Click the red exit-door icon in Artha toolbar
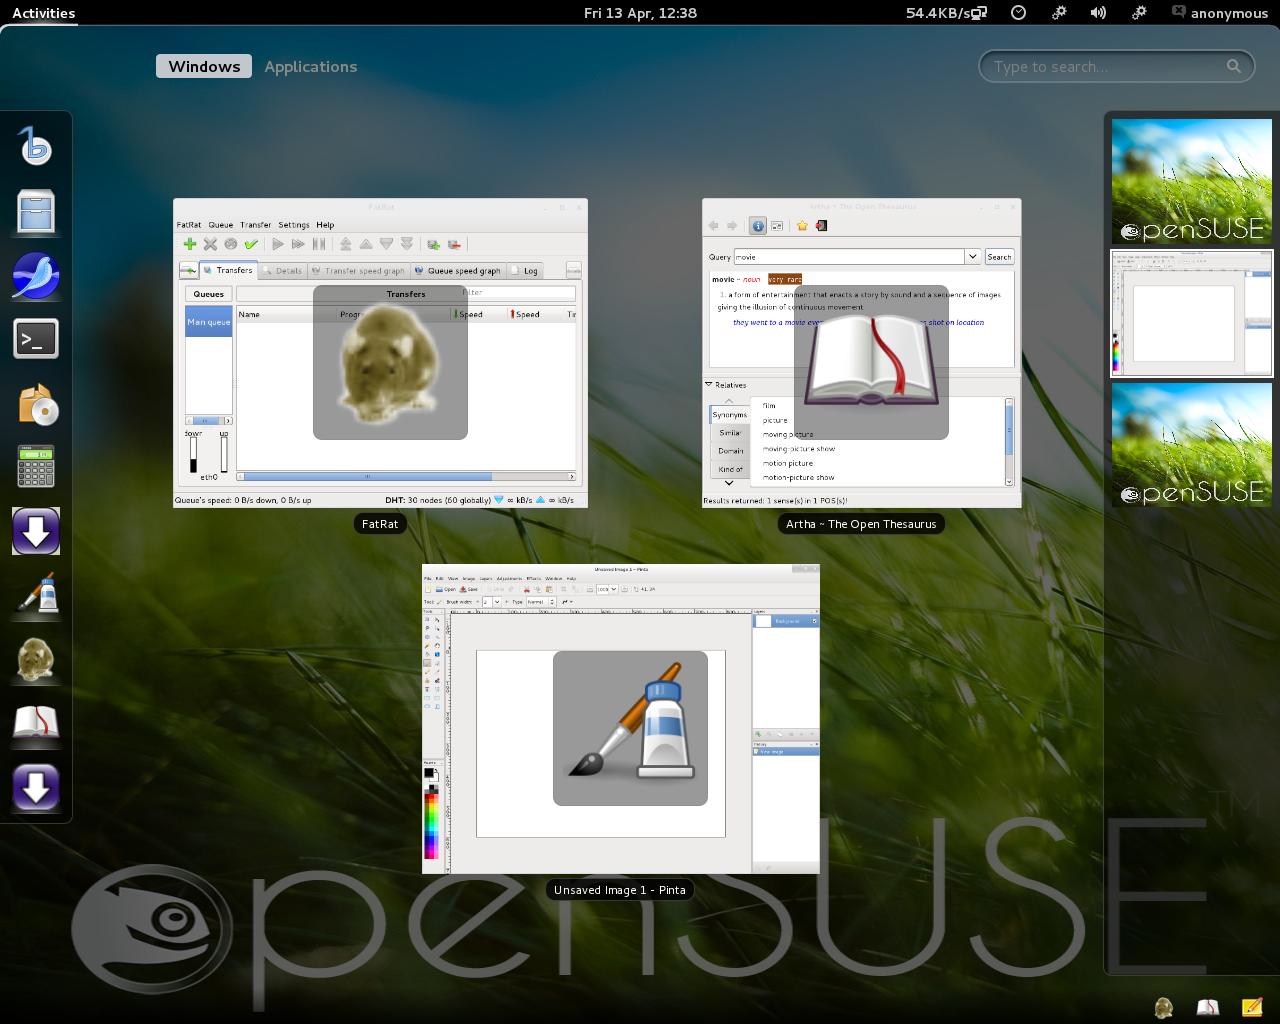This screenshot has width=1280, height=1024. [x=821, y=226]
